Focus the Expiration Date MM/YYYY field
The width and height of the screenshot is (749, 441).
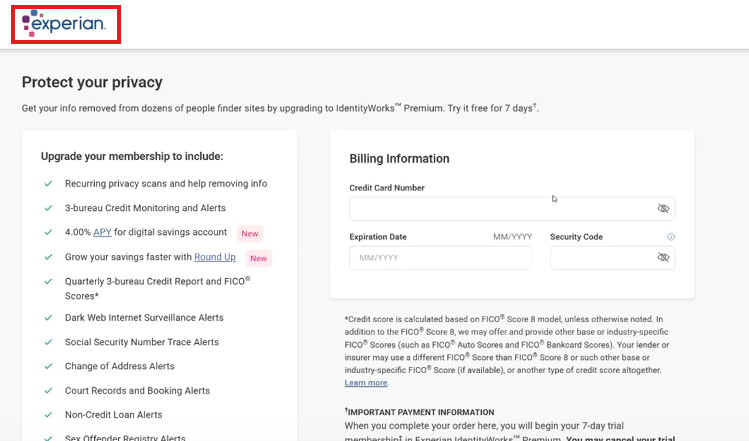[440, 258]
